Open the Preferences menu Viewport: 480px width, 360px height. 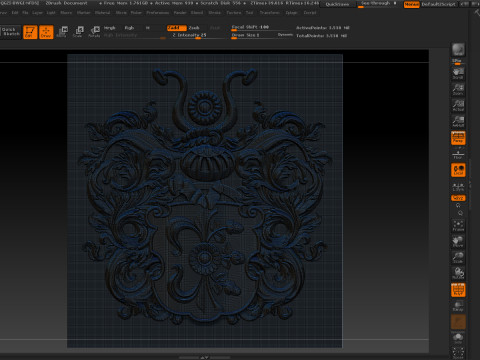(158, 13)
